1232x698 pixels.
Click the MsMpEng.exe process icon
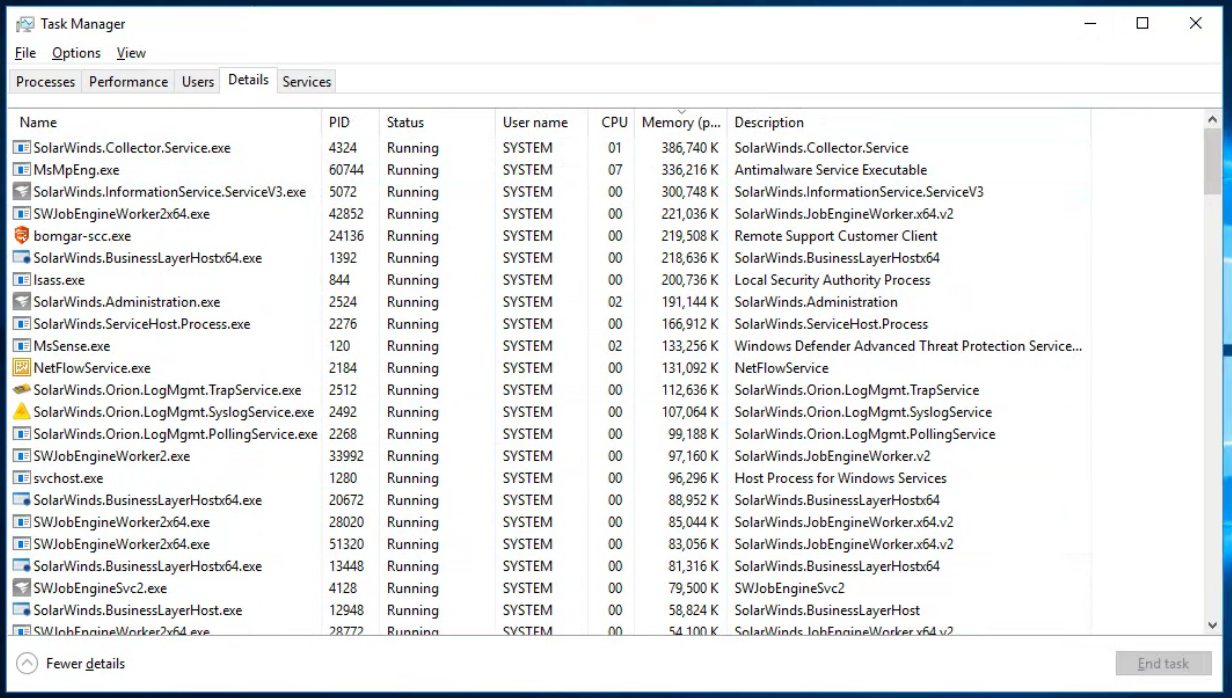(x=22, y=170)
